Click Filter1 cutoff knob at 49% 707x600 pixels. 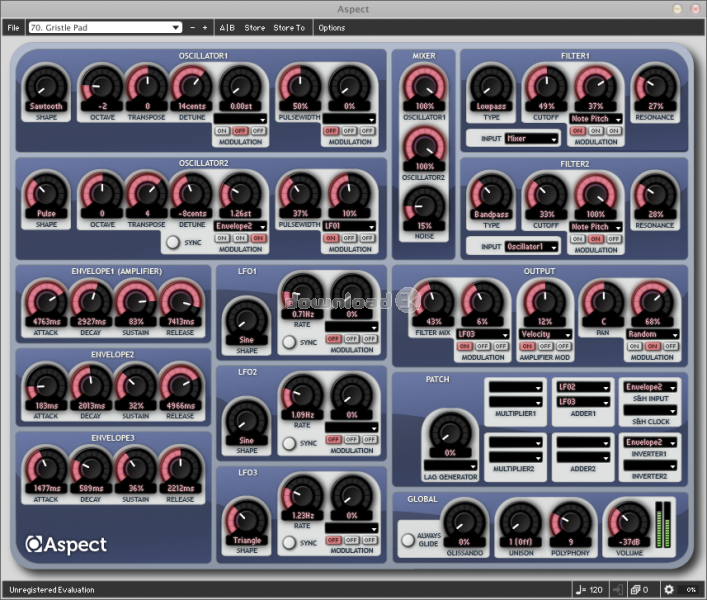[546, 87]
